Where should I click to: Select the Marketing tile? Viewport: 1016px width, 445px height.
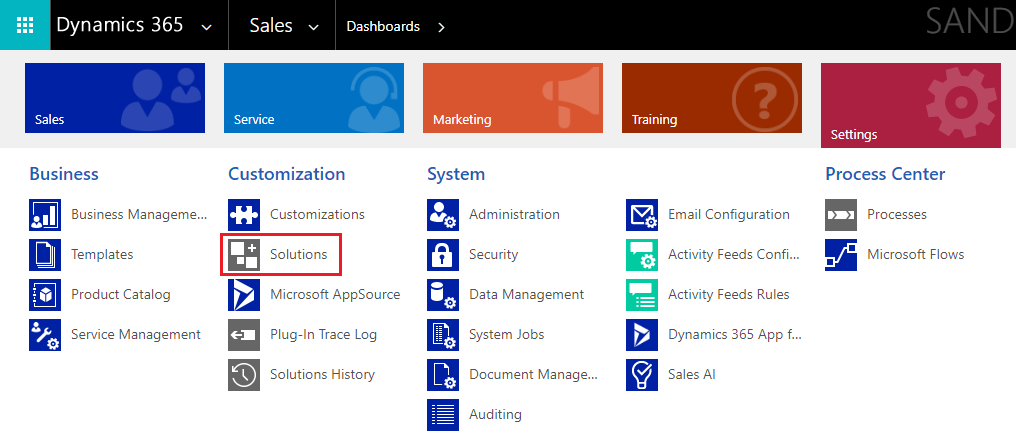(513, 98)
